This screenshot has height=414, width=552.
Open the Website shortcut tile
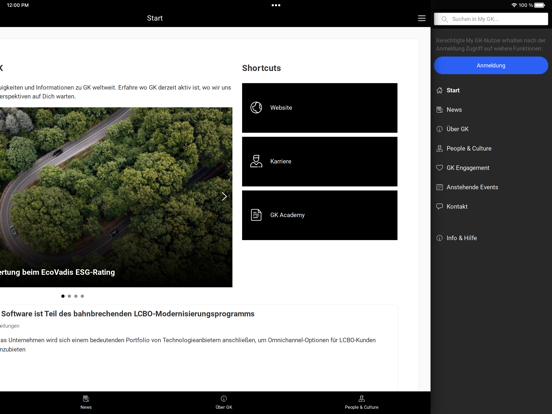click(320, 108)
